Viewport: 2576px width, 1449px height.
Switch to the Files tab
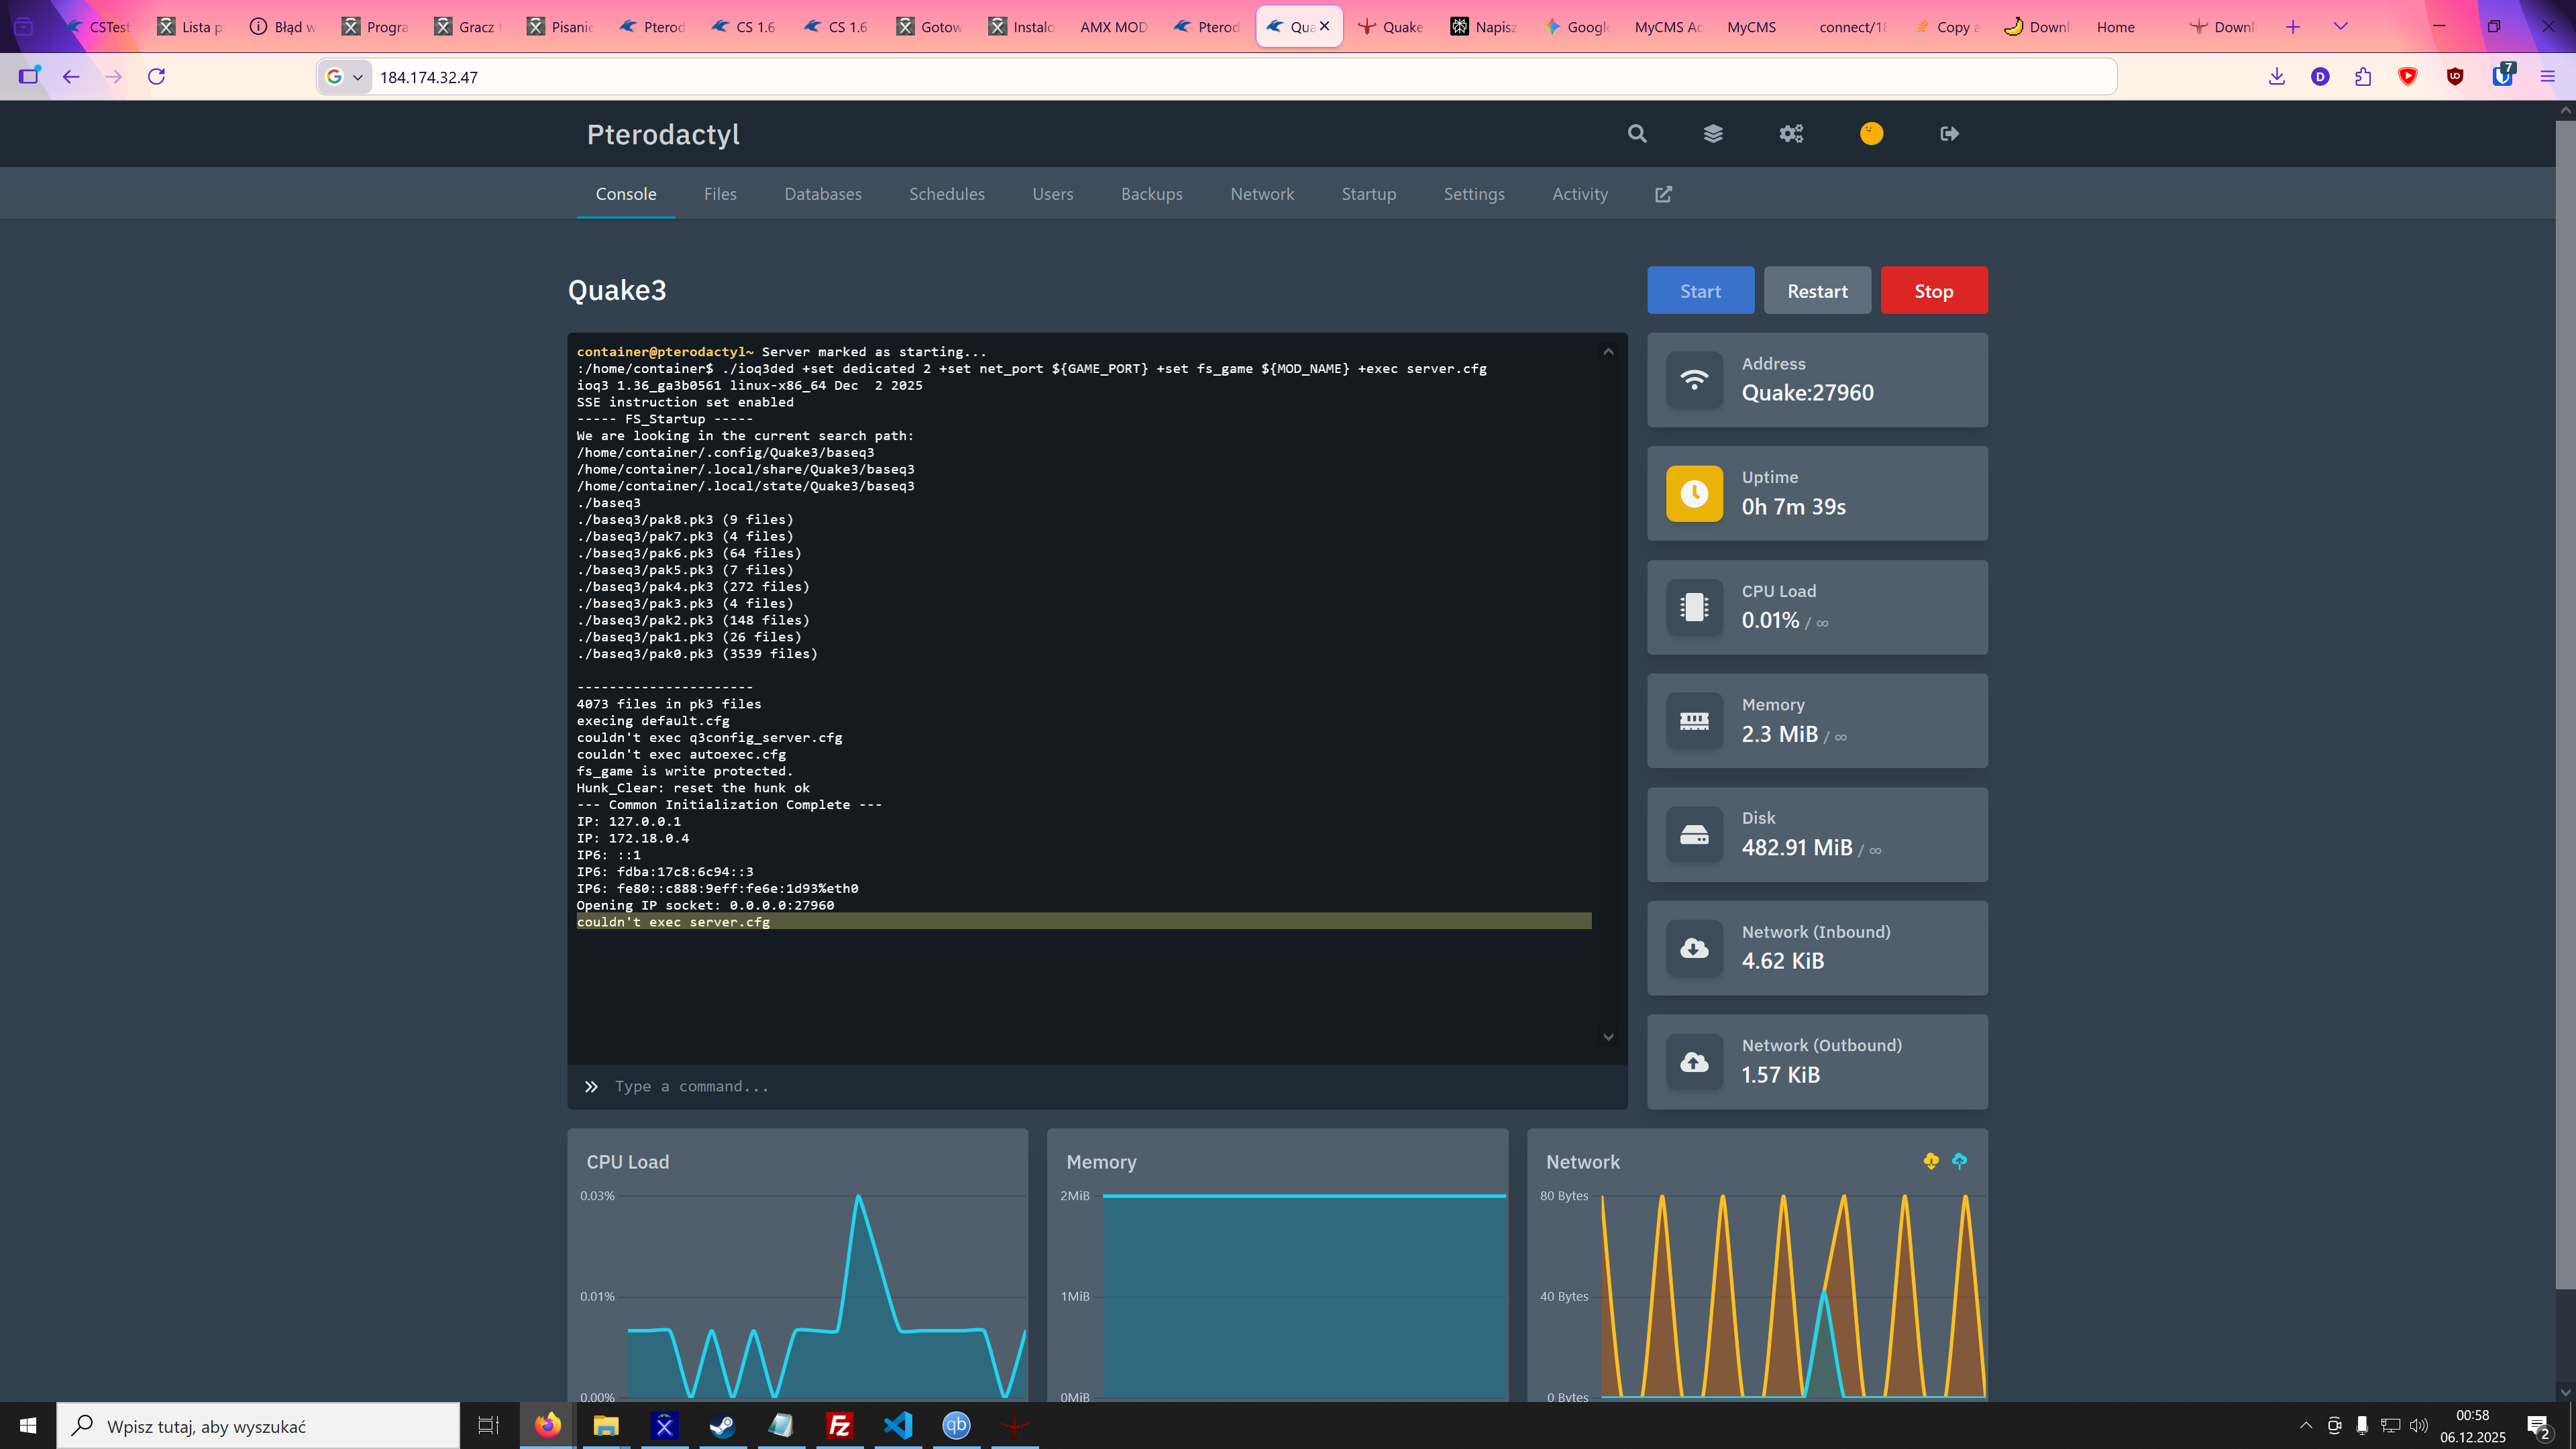[720, 194]
